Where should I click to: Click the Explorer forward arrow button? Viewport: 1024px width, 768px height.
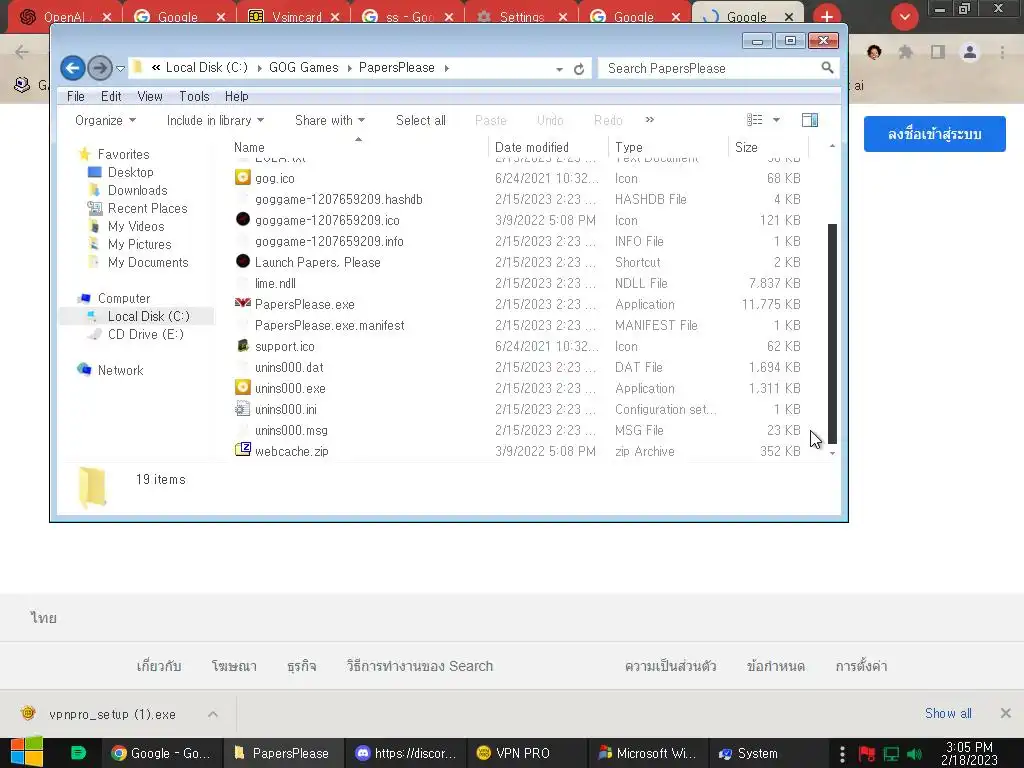[99, 67]
